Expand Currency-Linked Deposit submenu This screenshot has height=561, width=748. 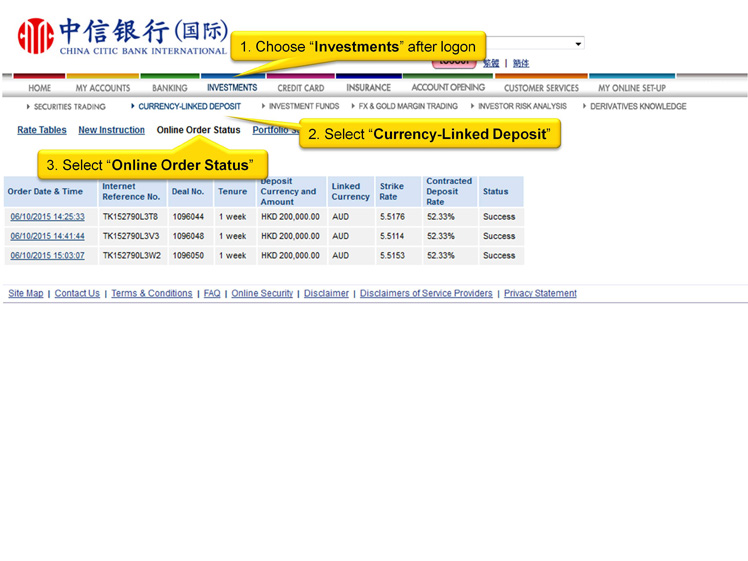point(188,107)
